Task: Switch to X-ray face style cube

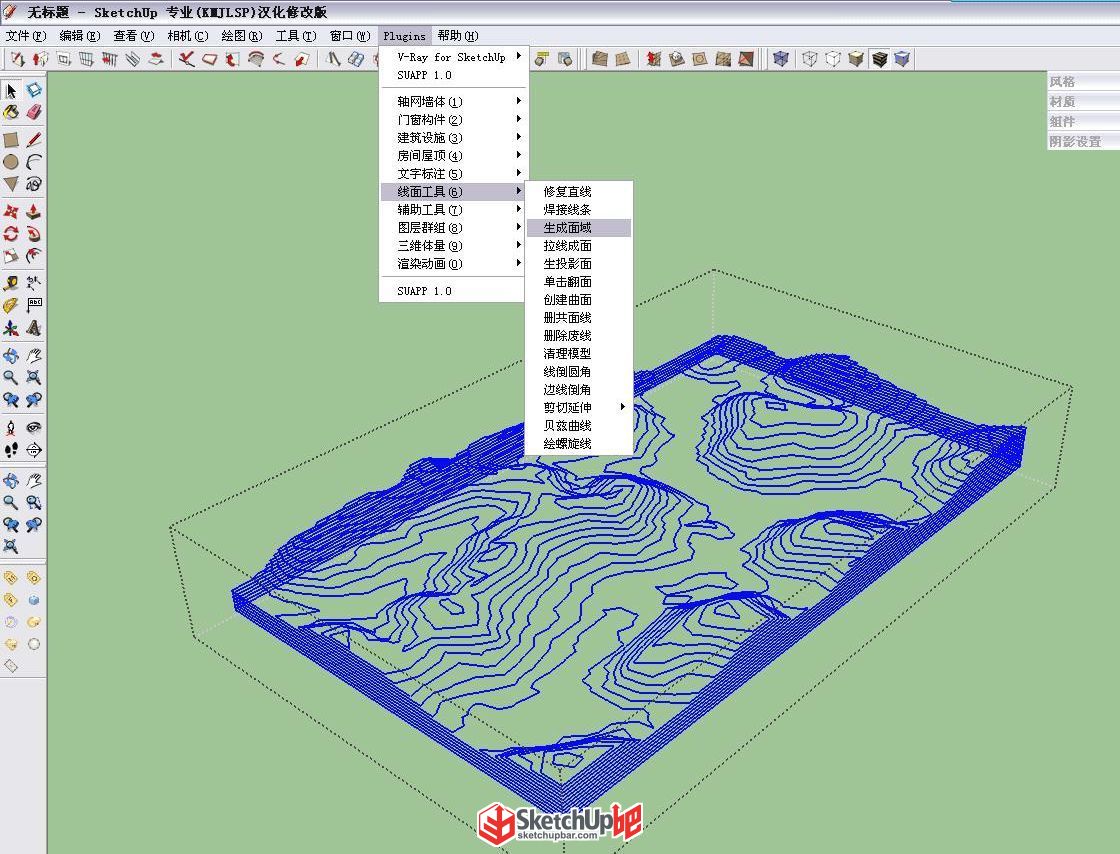Action: 781,59
